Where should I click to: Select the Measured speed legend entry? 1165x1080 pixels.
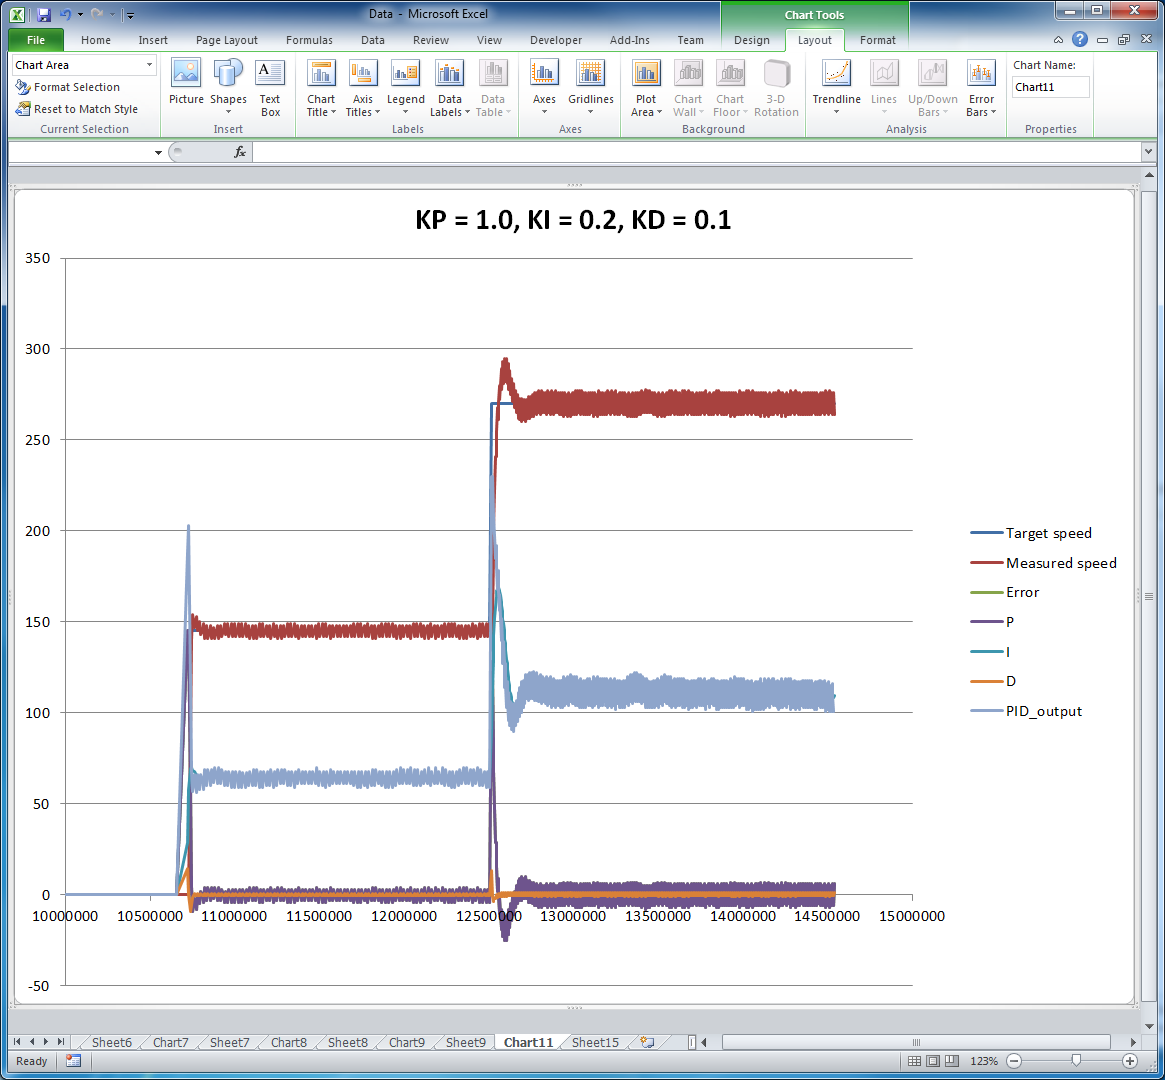[1043, 563]
